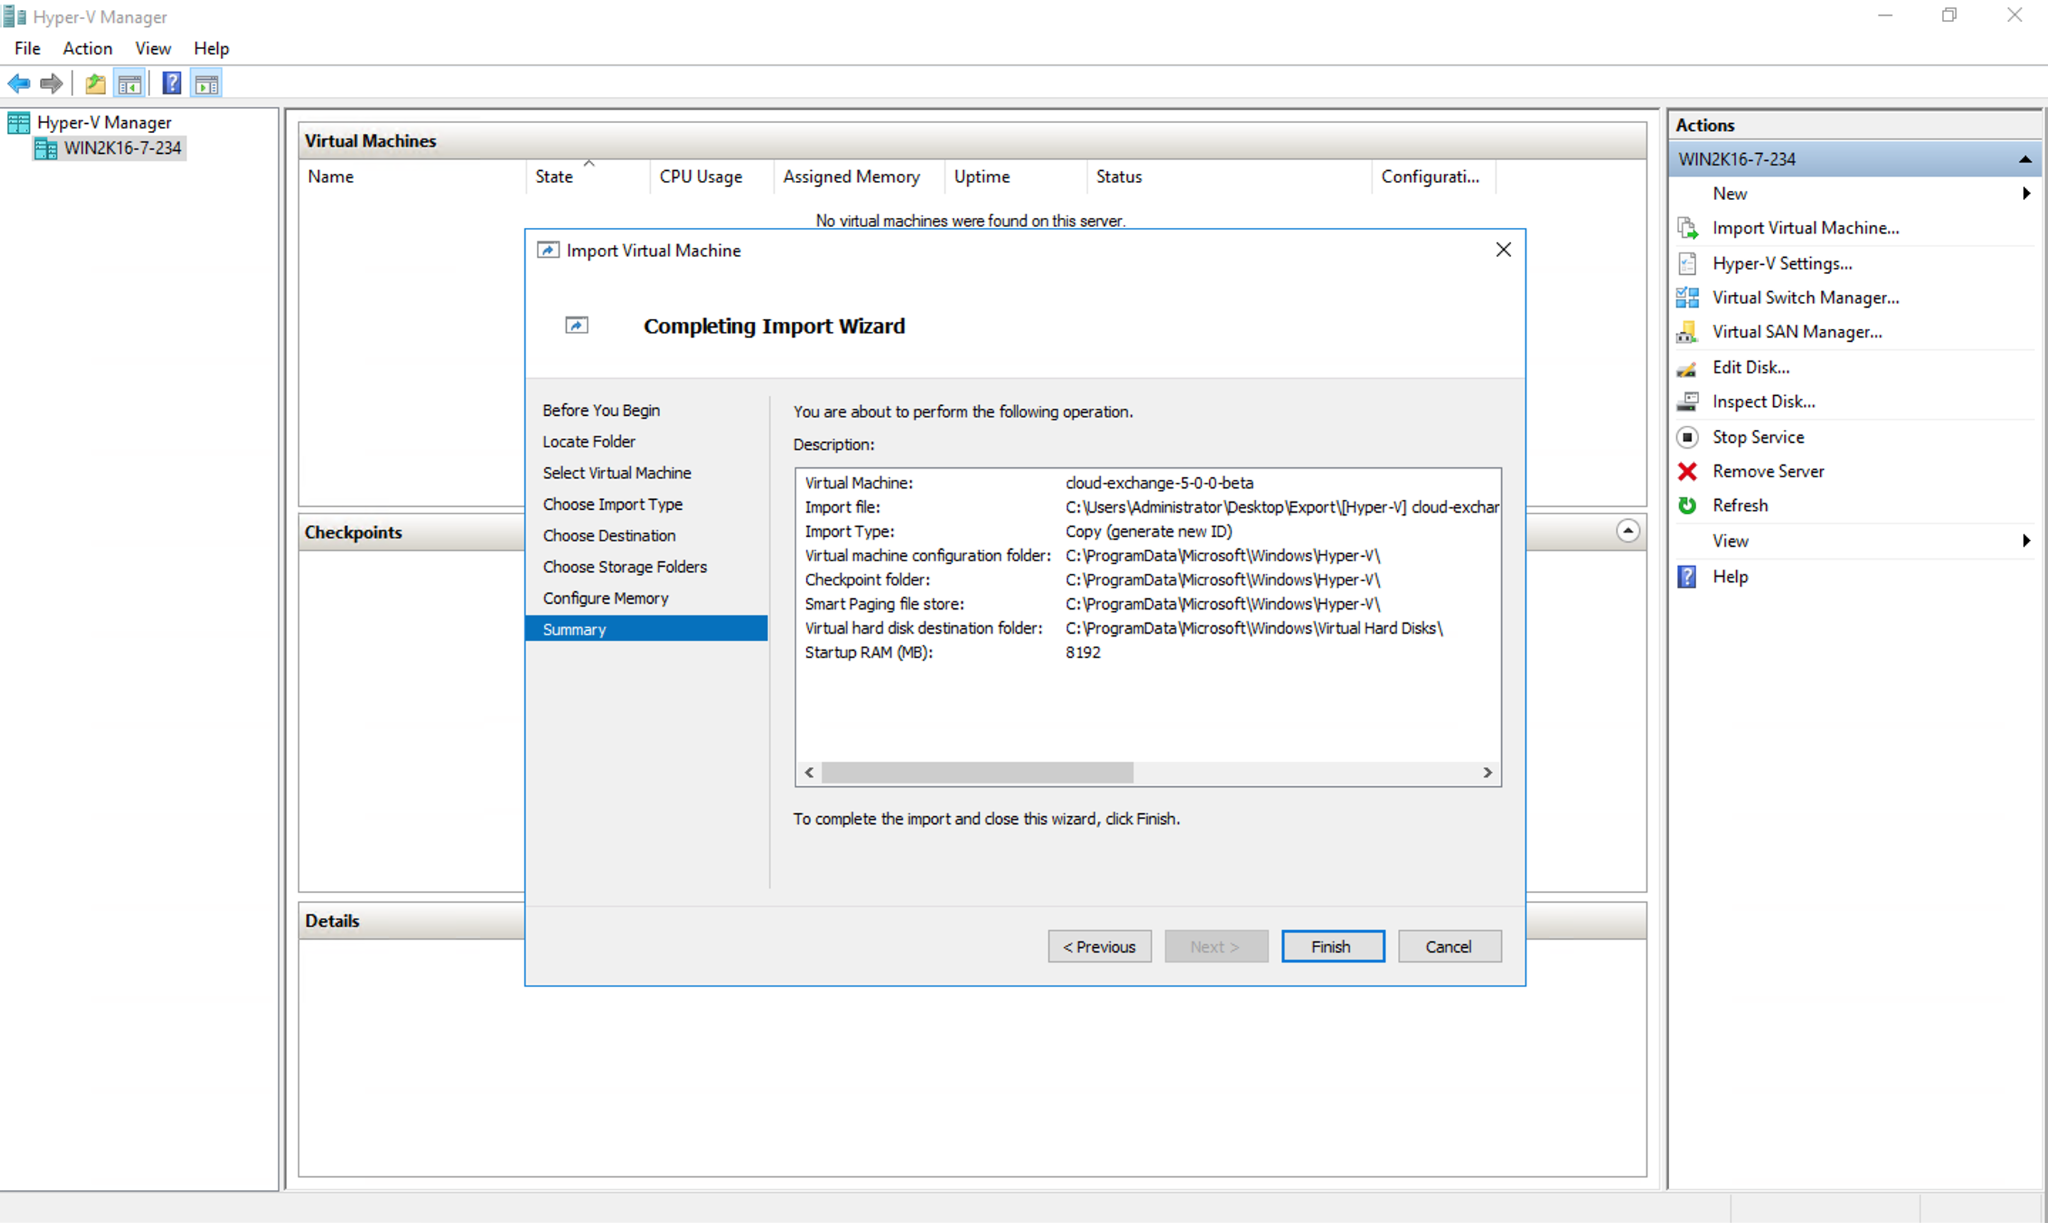Click the Virtual SAN Manager action icon
The image size is (2048, 1223).
point(1688,331)
